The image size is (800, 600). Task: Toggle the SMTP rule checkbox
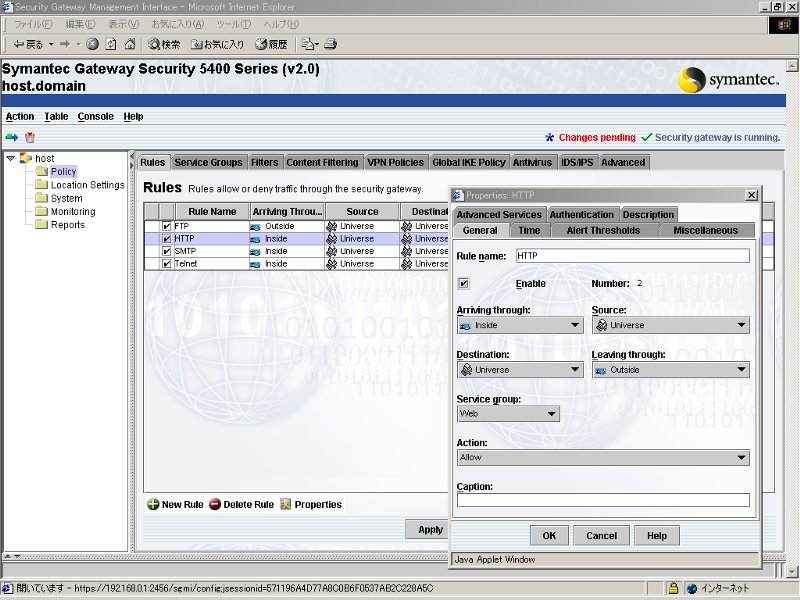click(x=166, y=252)
